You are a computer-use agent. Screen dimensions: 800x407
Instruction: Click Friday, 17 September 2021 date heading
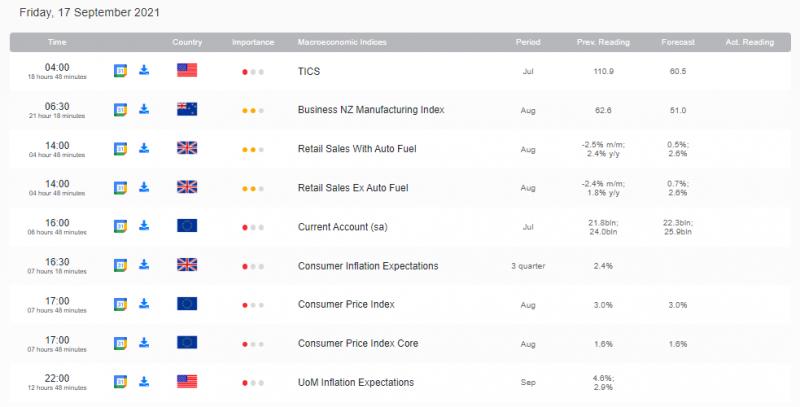click(x=89, y=13)
